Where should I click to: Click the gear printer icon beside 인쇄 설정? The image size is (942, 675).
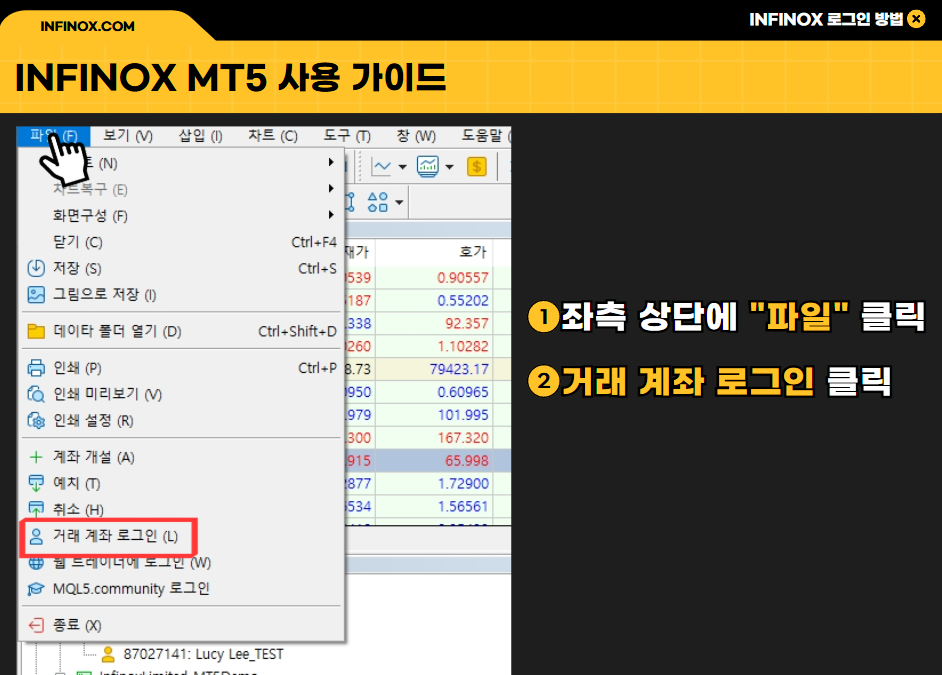click(36, 420)
